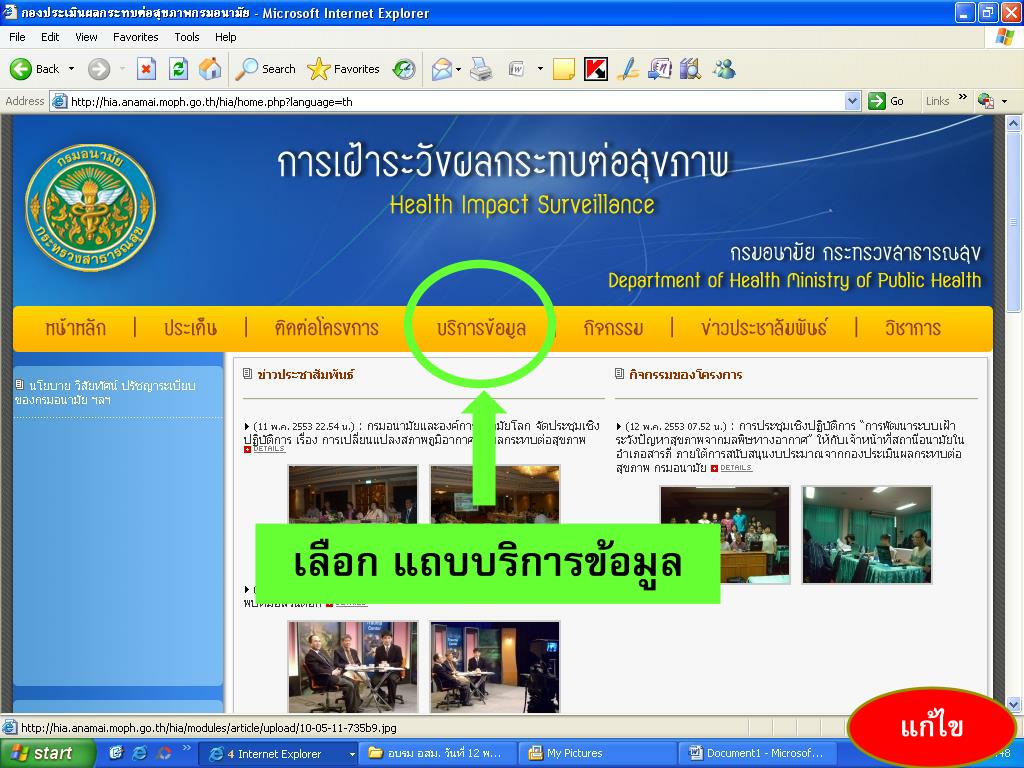Switch to the อบรม อสม. folder taskbar item
1024x768 pixels.
click(439, 754)
